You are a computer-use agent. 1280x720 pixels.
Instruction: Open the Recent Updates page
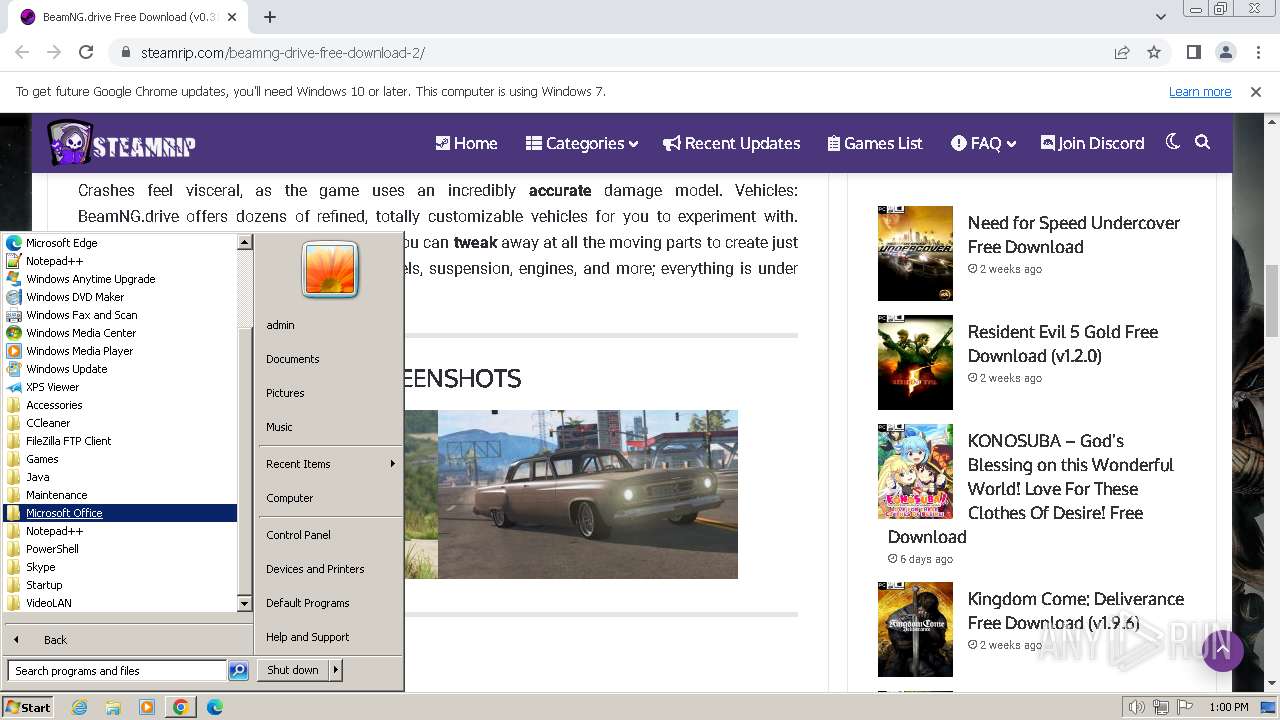[x=732, y=143]
